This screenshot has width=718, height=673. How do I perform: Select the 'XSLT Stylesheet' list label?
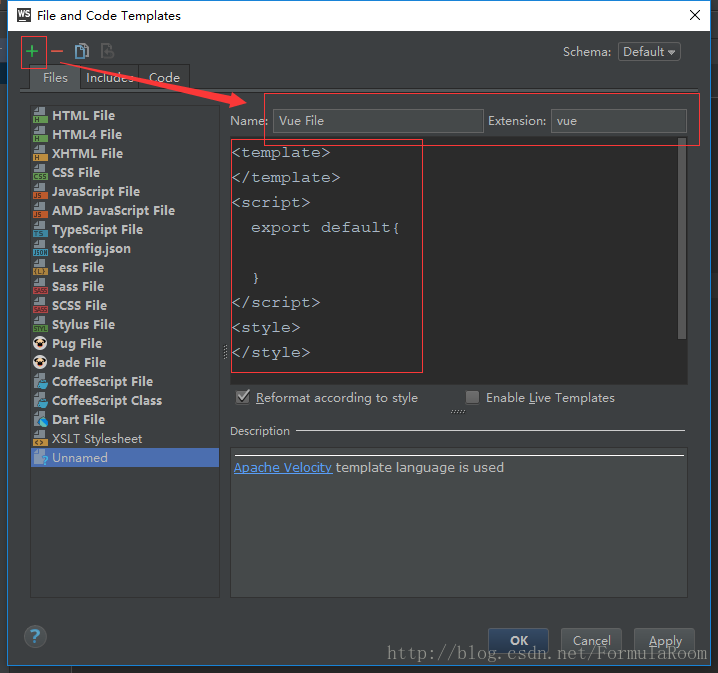tap(97, 439)
